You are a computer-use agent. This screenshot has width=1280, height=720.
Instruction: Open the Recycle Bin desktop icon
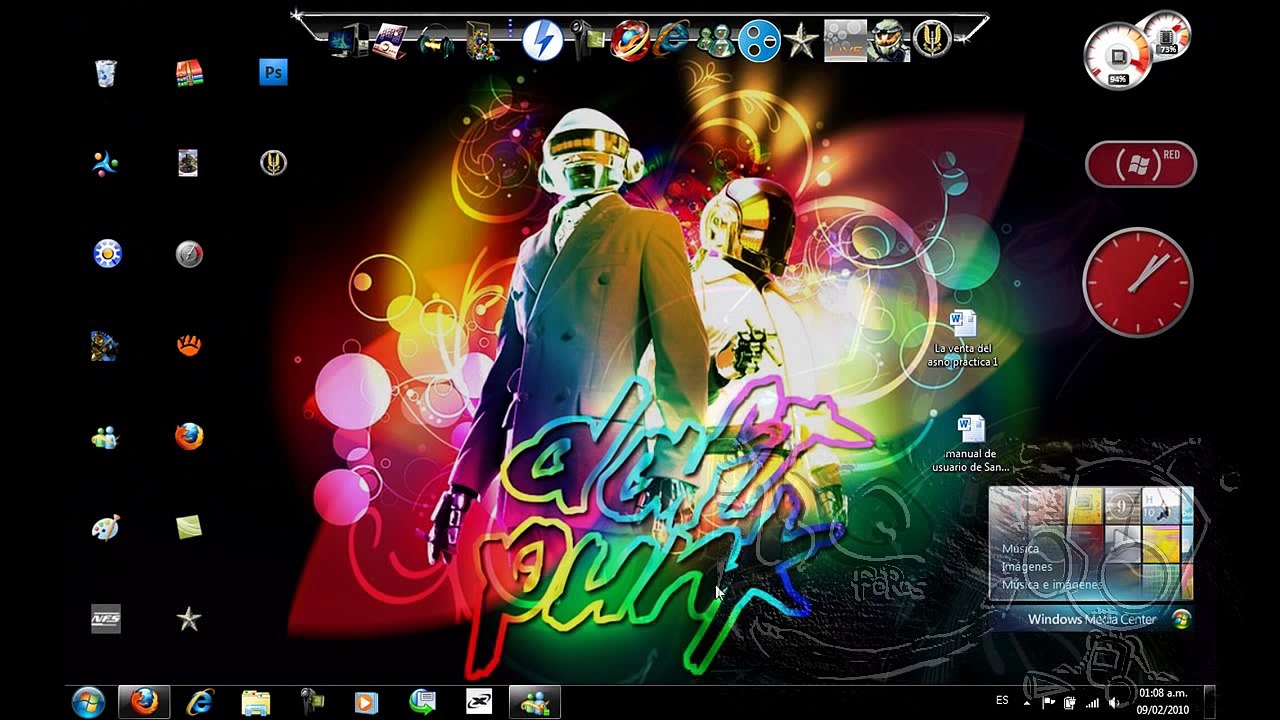(x=106, y=73)
